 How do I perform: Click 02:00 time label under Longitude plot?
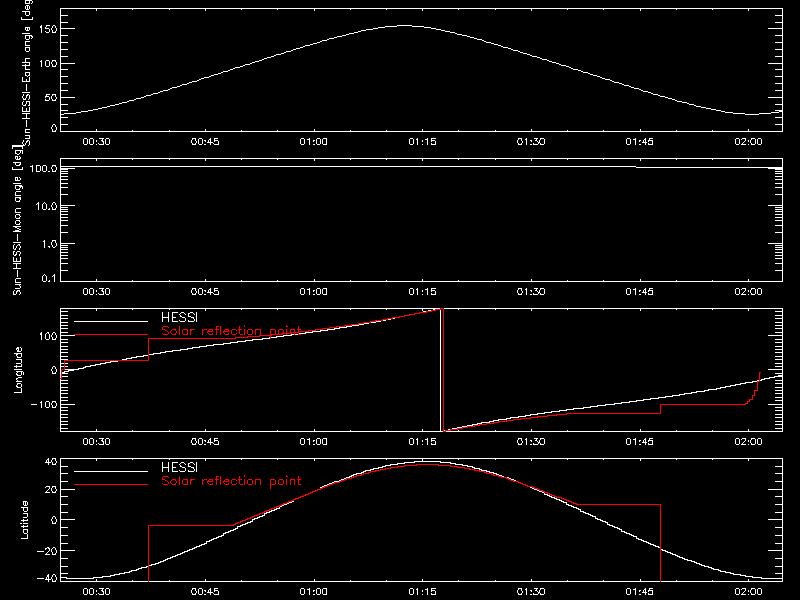(748, 442)
